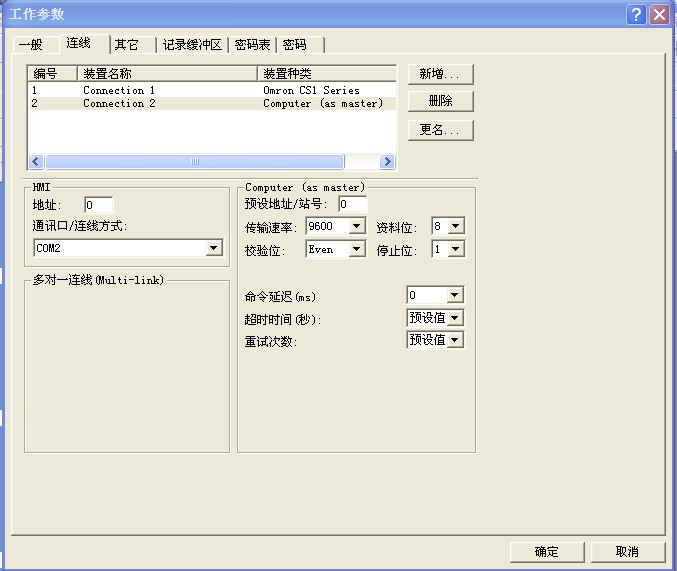This screenshot has width=677, height=571.
Task: Click the HMI 地址 input field
Action: 98,205
